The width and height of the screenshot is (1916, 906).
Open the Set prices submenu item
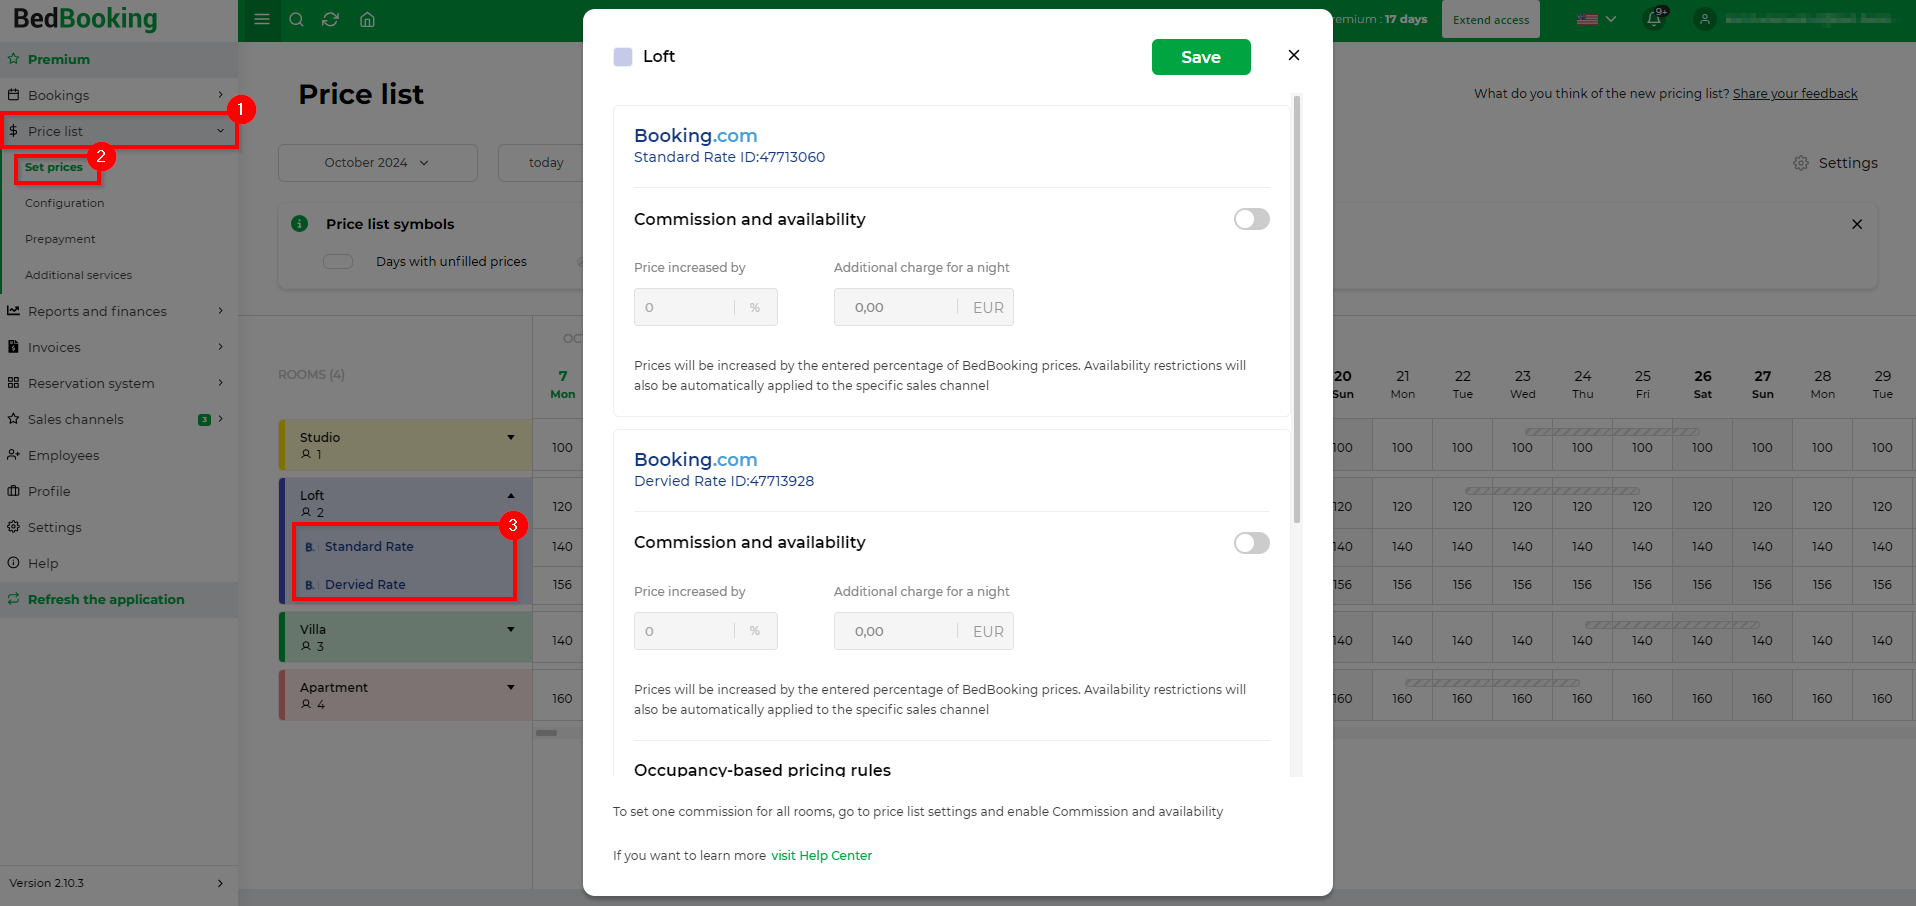click(x=54, y=167)
